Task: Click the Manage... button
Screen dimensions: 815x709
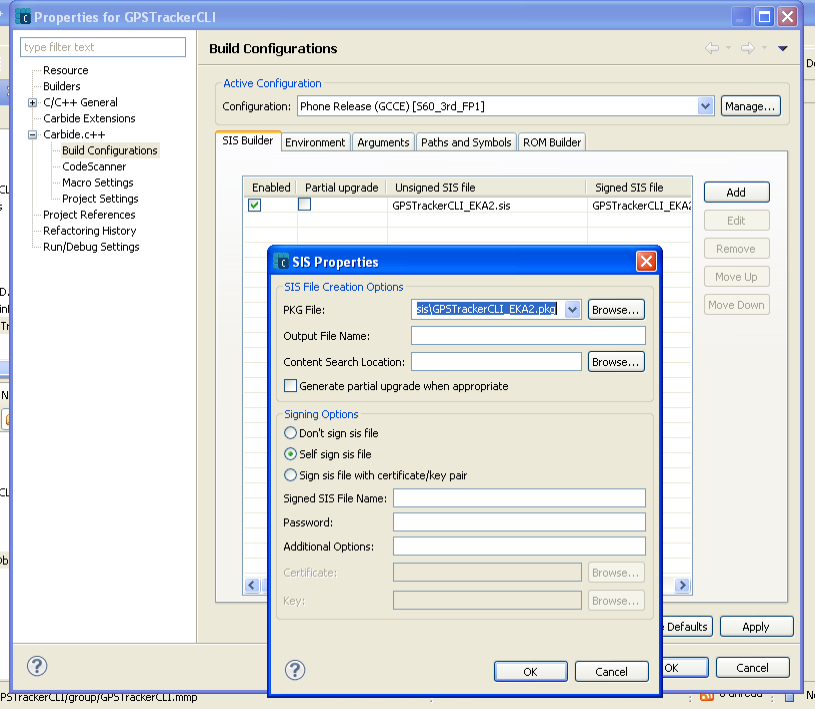Action: point(750,106)
